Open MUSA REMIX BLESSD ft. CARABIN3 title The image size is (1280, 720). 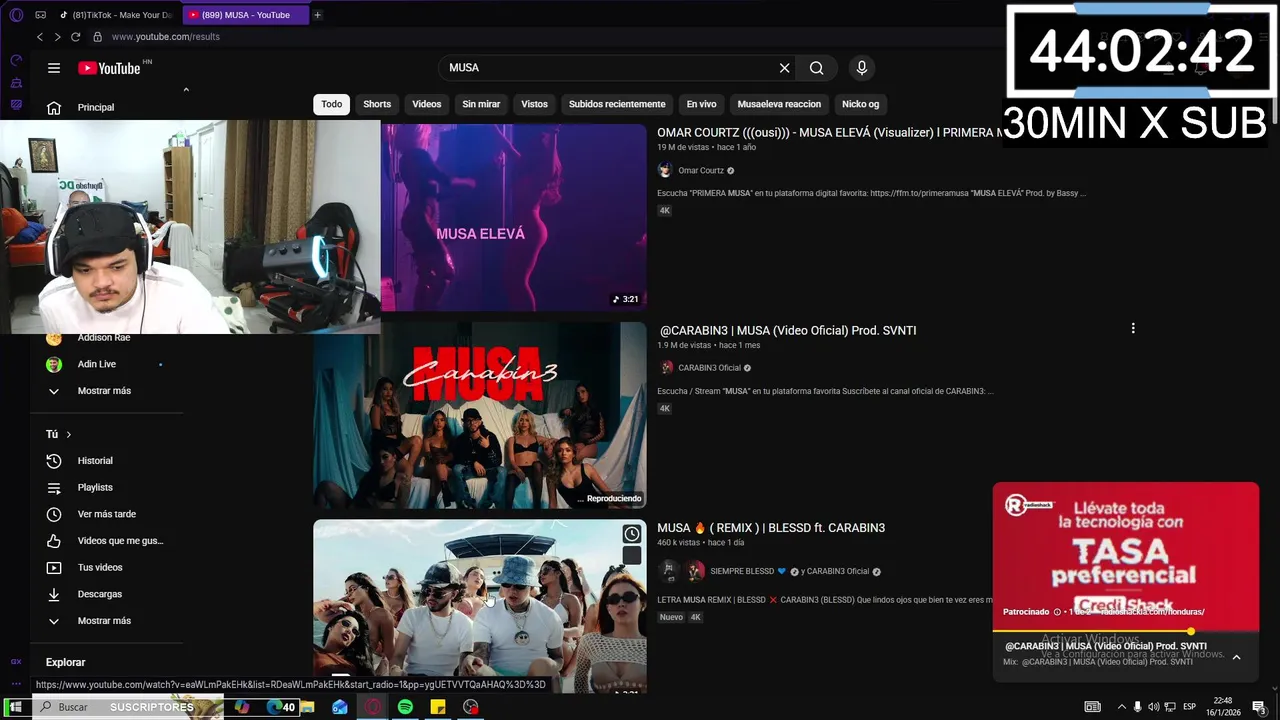coord(771,528)
